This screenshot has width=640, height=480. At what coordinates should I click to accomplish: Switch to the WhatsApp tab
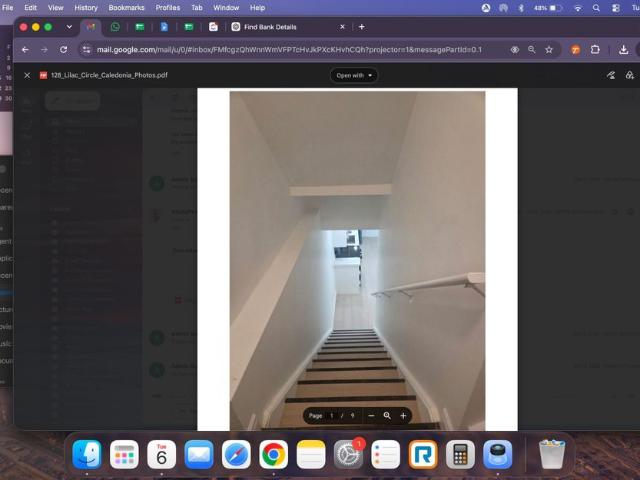click(115, 27)
